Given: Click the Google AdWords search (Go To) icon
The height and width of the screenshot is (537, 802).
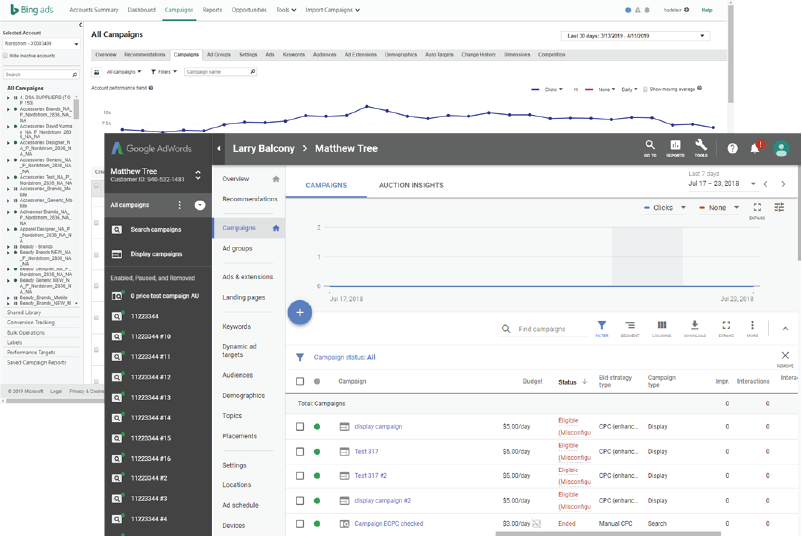Looking at the screenshot, I should 650,145.
